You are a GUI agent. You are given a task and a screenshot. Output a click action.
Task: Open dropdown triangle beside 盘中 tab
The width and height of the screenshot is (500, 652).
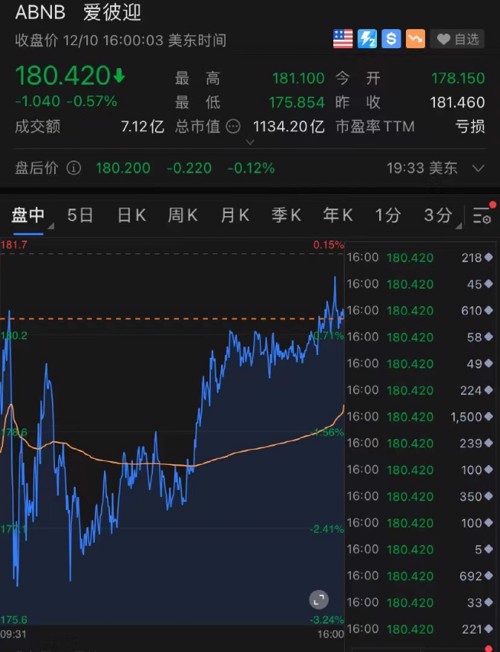[51, 226]
